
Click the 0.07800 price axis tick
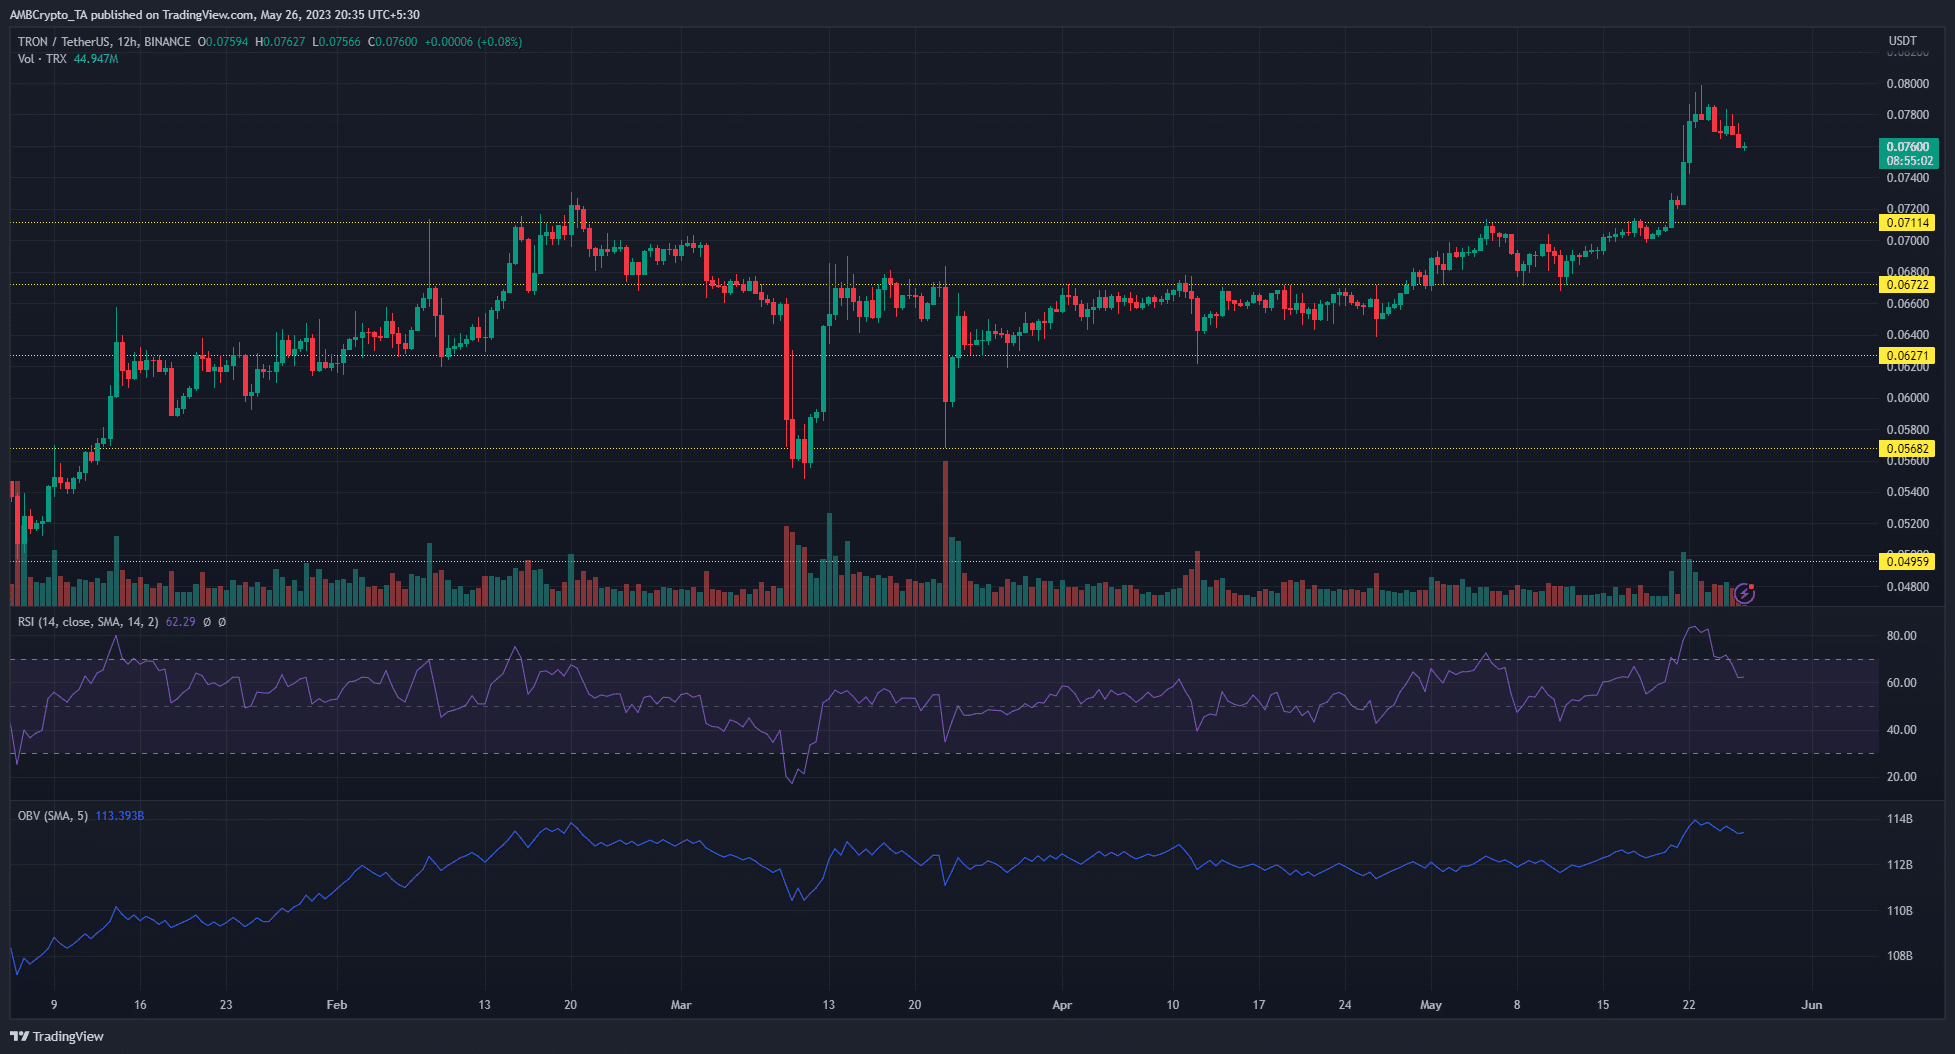(x=1908, y=115)
